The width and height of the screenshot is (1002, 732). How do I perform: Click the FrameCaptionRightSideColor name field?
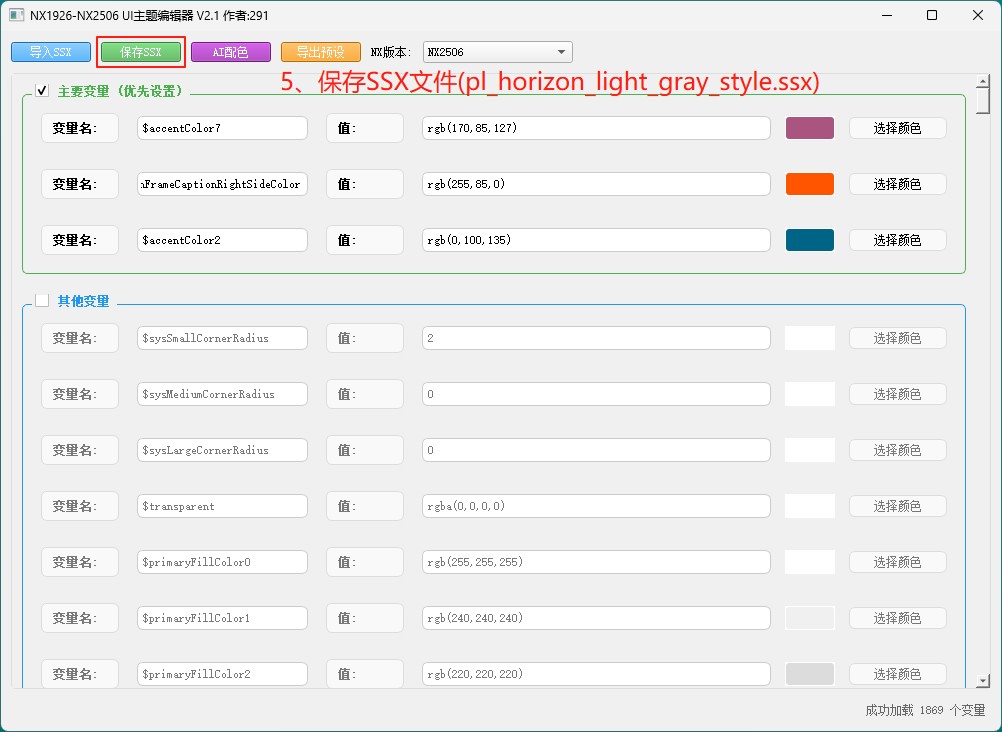pos(222,184)
